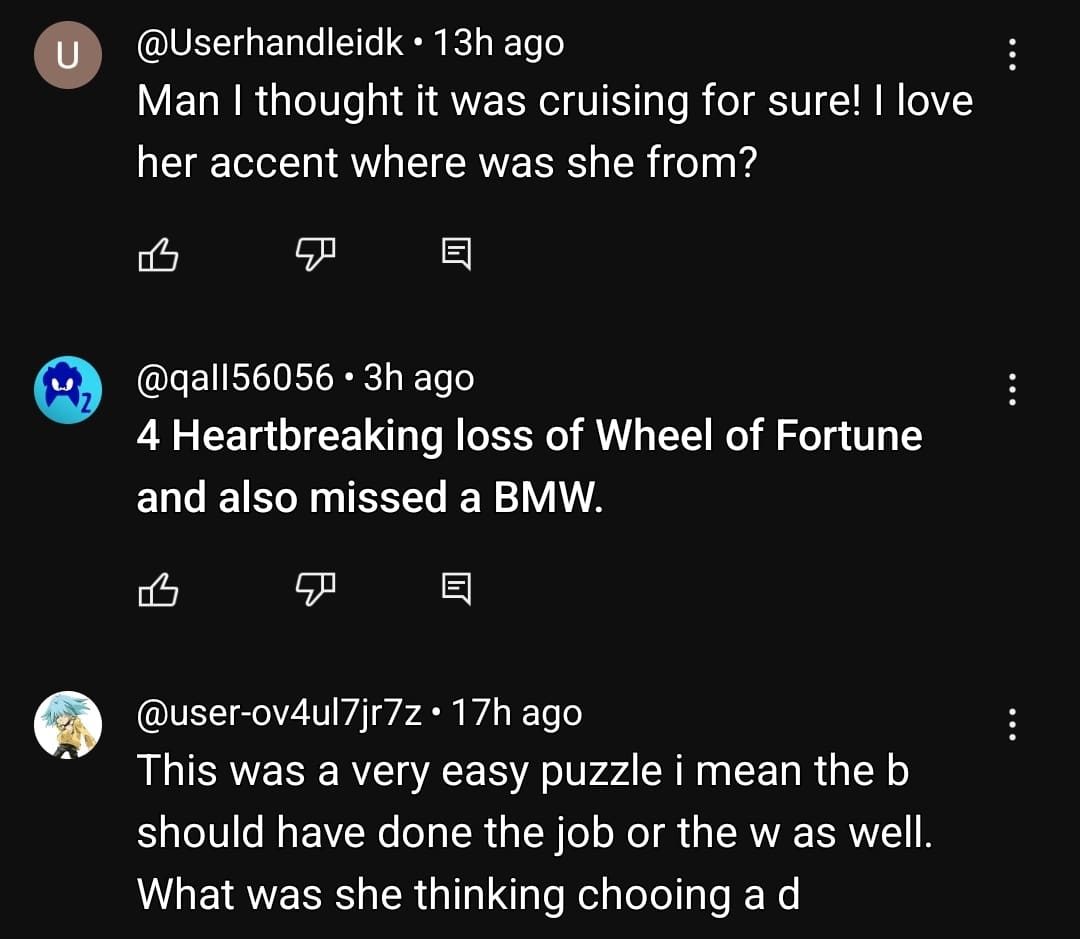Tap the 'This was a very easy puzzle' comment
This screenshot has height=939, width=1080.
(534, 832)
